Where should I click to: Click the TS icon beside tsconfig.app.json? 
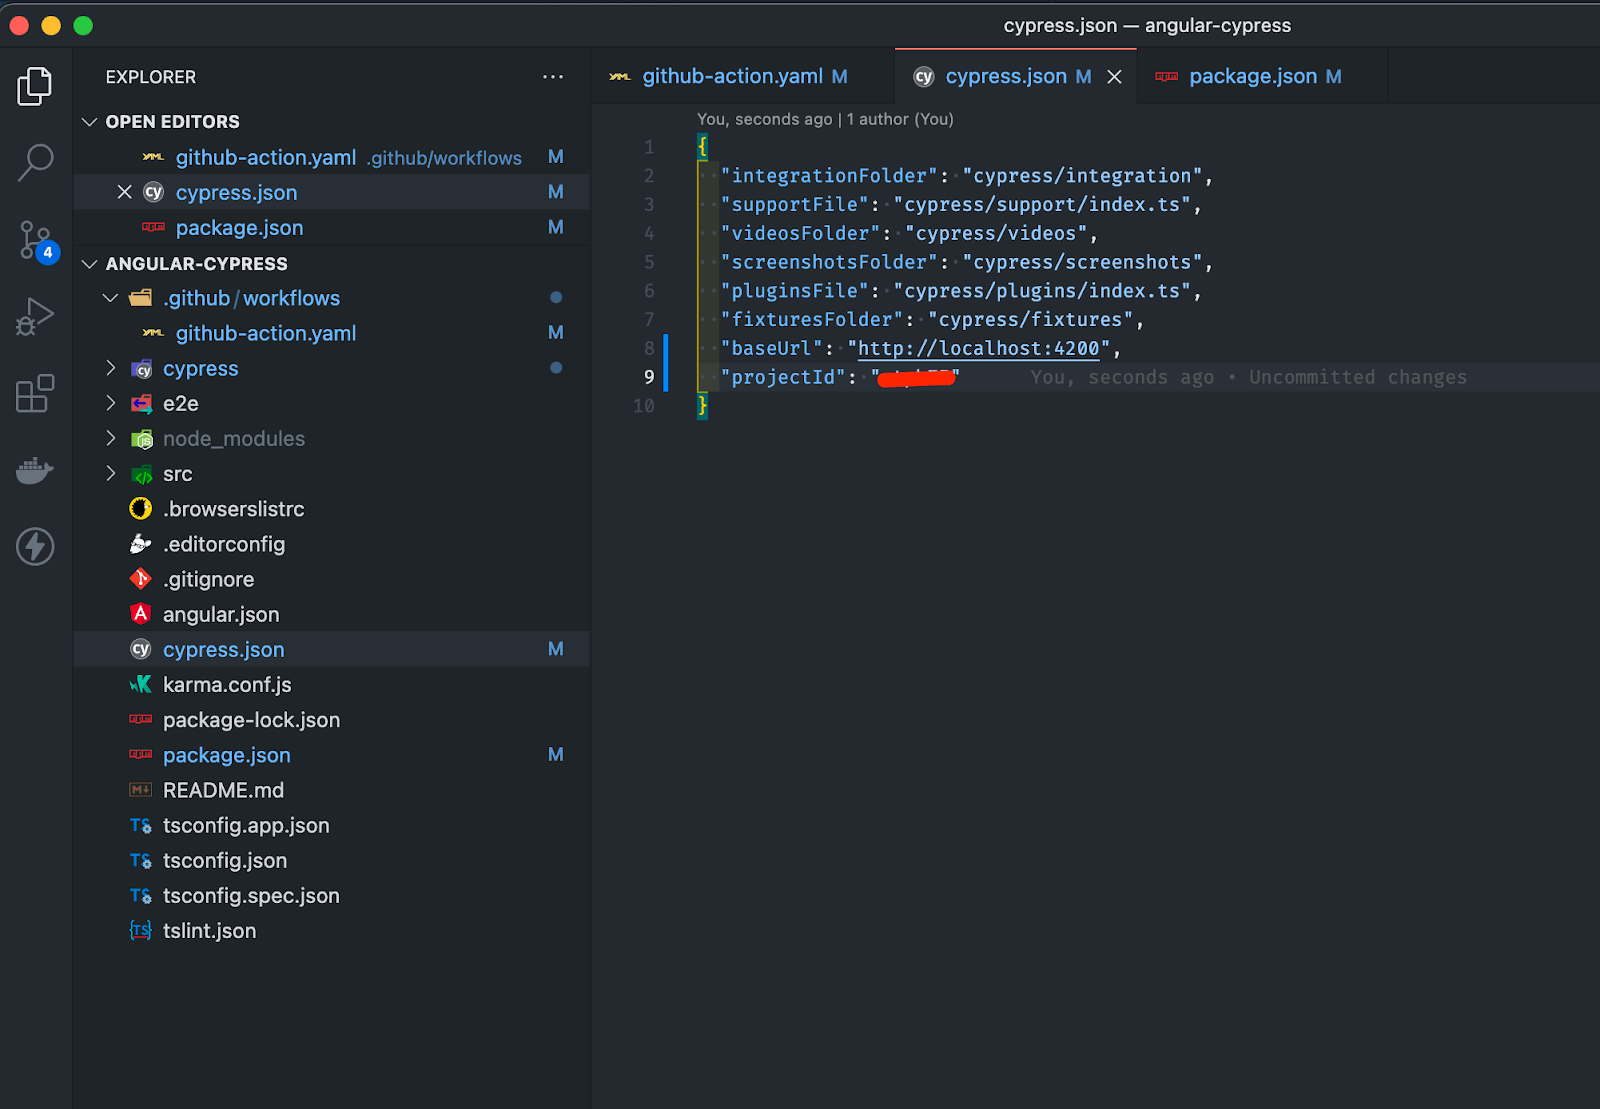[x=141, y=825]
